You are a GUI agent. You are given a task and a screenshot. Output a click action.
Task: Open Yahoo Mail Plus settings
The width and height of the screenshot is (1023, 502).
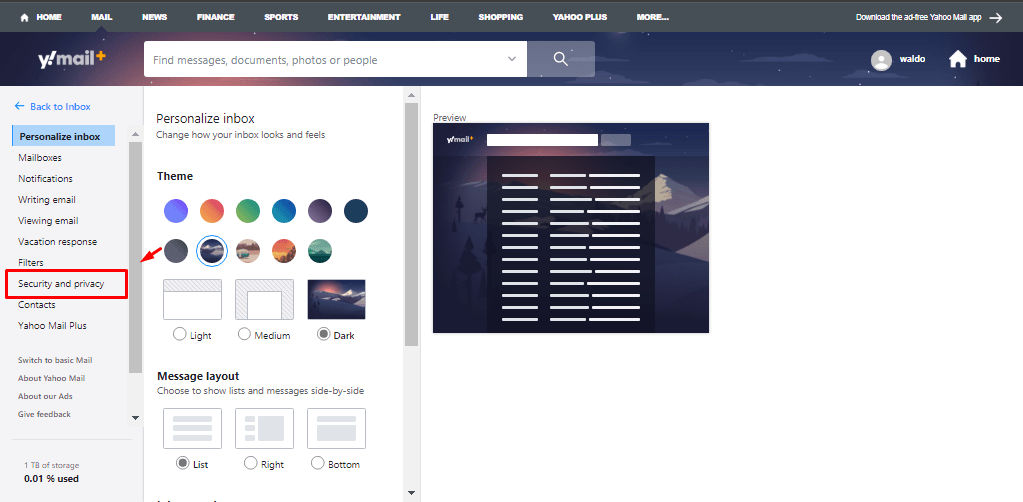pyautogui.click(x=52, y=325)
